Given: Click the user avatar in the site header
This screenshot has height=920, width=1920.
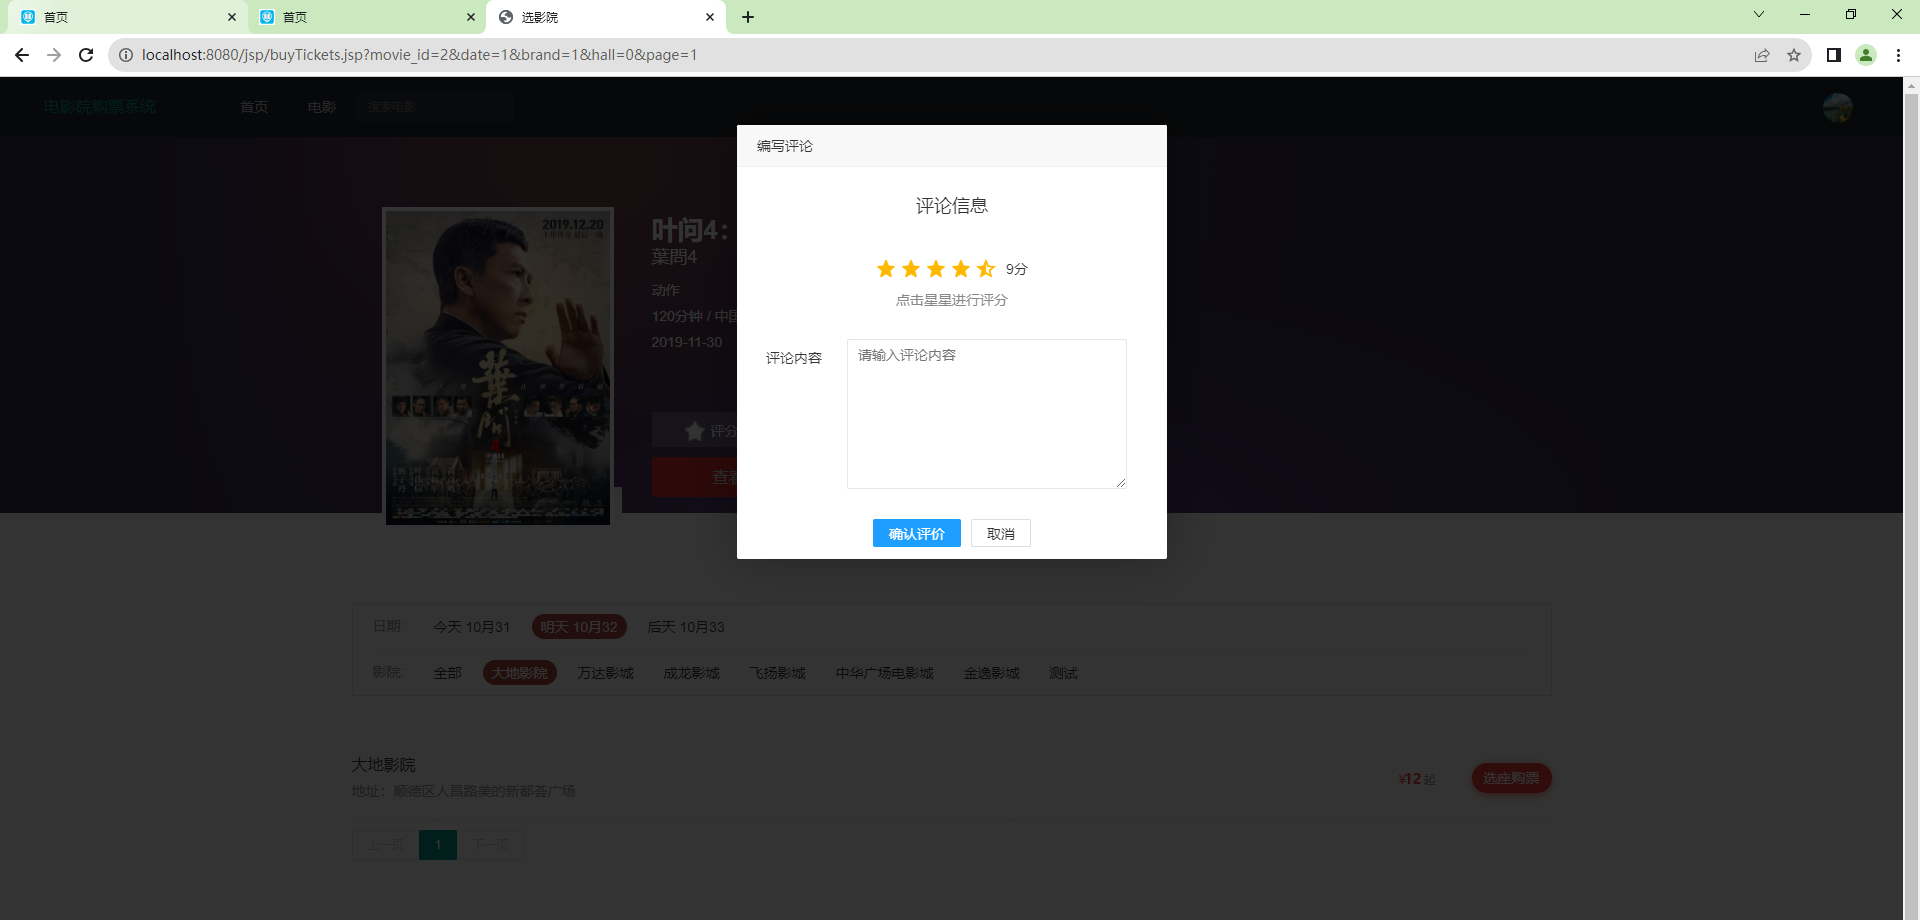Looking at the screenshot, I should pos(1838,107).
